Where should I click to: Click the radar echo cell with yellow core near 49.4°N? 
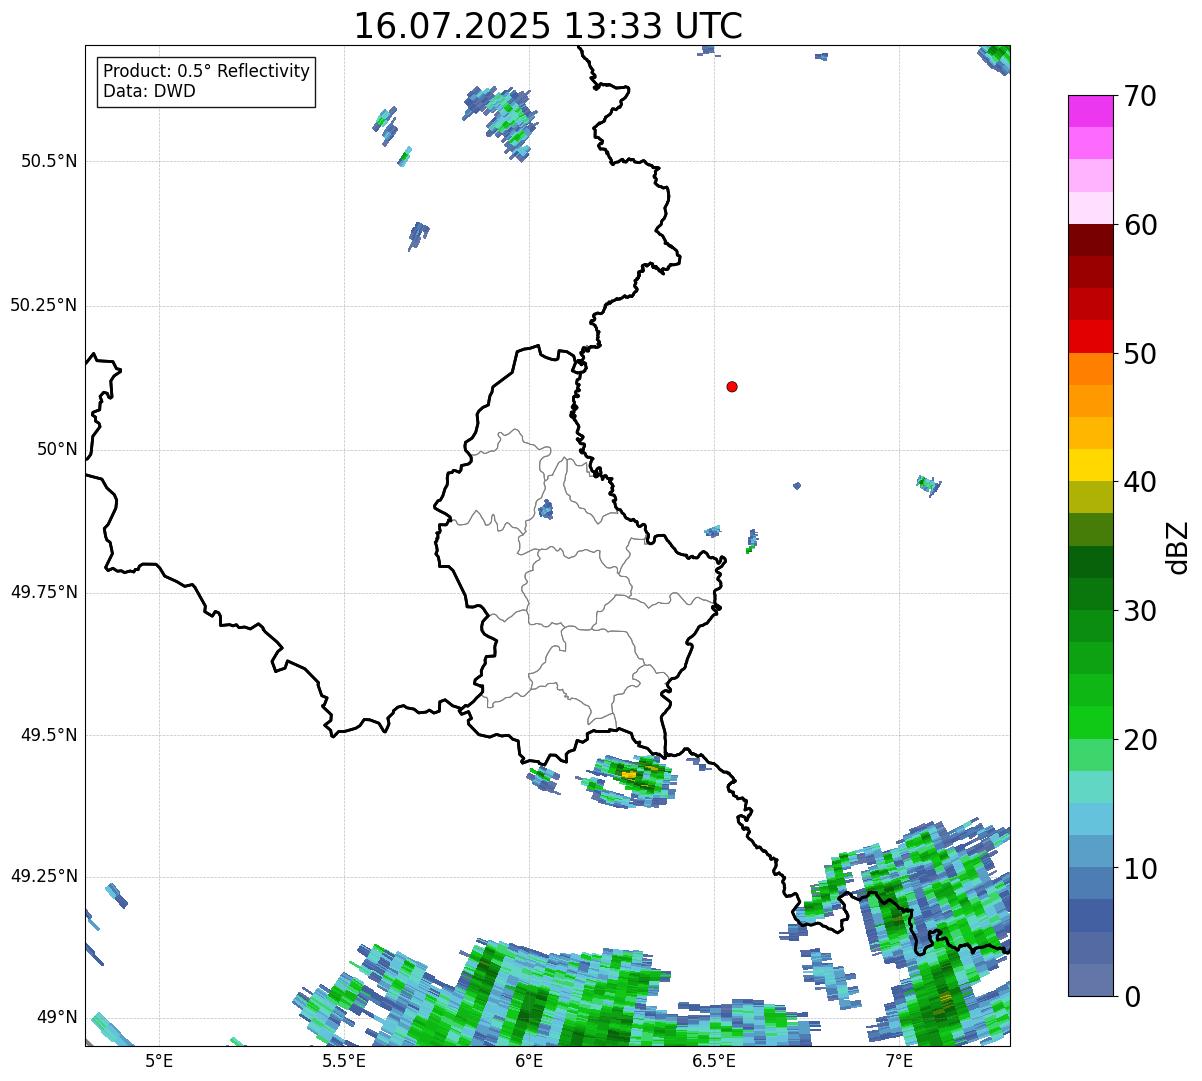(630, 782)
